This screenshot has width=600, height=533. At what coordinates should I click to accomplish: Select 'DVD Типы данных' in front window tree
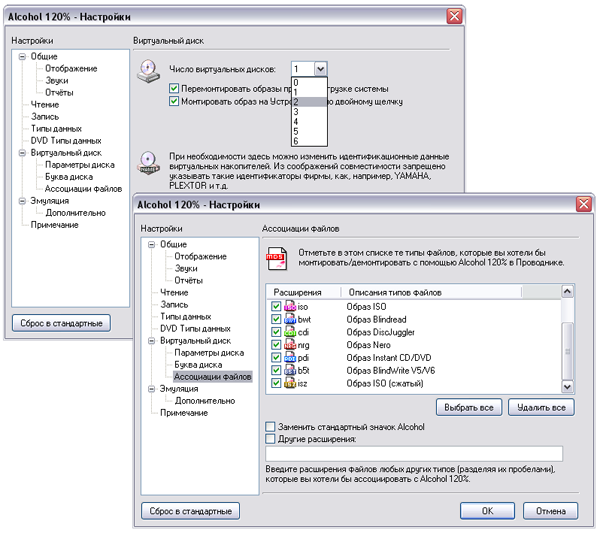[195, 329]
